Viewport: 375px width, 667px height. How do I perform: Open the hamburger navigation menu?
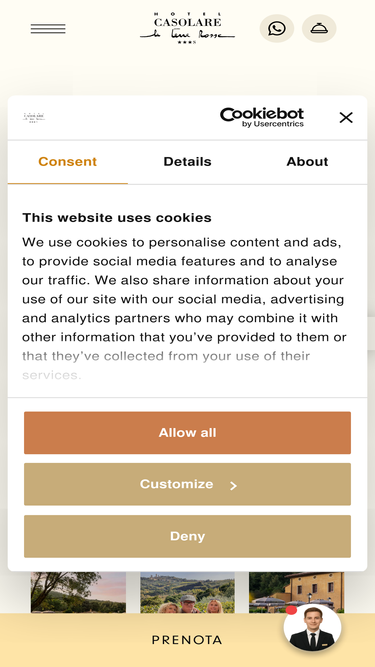pos(48,29)
